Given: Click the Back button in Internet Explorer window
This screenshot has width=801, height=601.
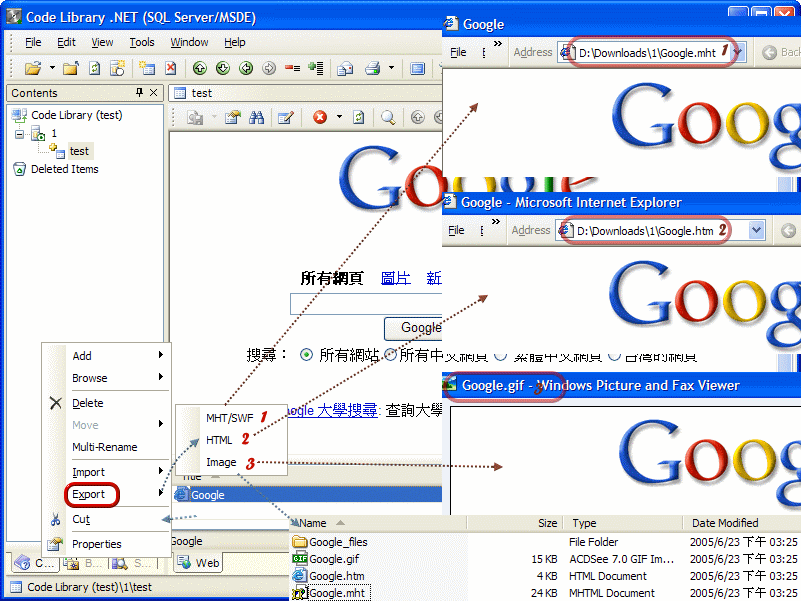Looking at the screenshot, I should click(x=787, y=231).
